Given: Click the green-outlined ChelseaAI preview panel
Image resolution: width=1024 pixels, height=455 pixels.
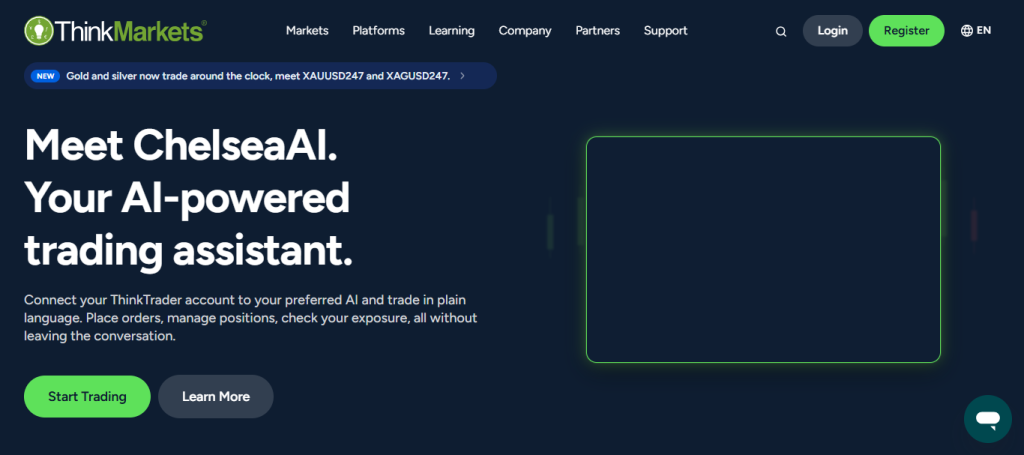Looking at the screenshot, I should pyautogui.click(x=763, y=249).
